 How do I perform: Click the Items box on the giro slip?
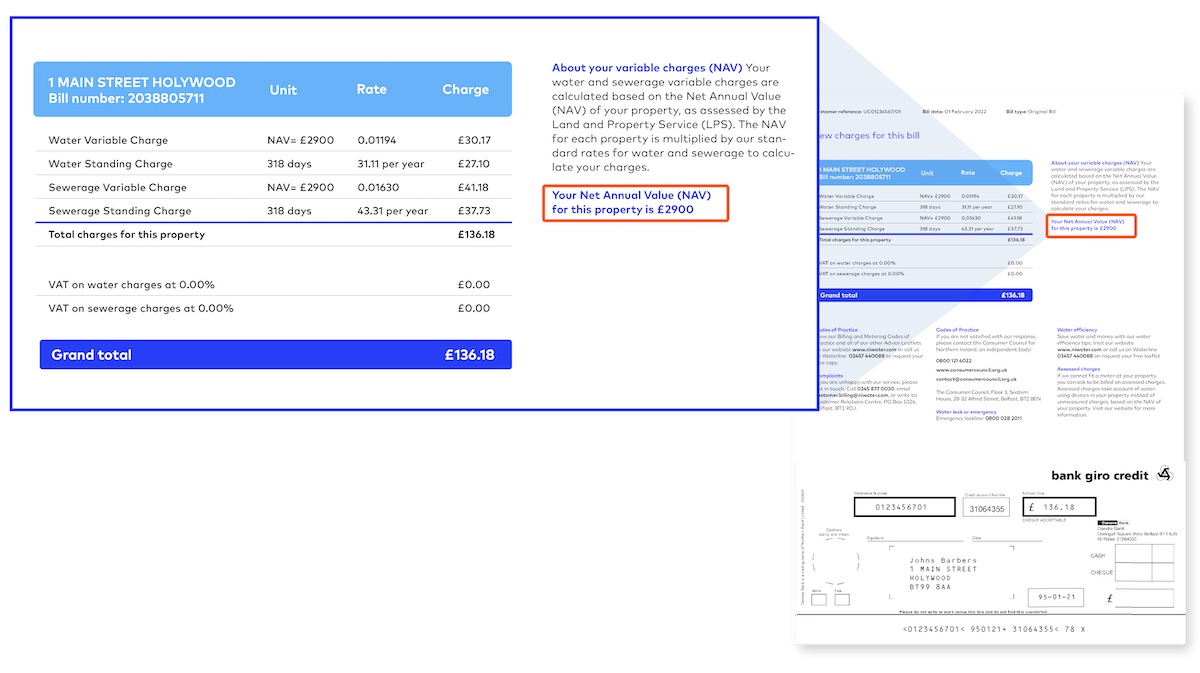click(x=817, y=600)
